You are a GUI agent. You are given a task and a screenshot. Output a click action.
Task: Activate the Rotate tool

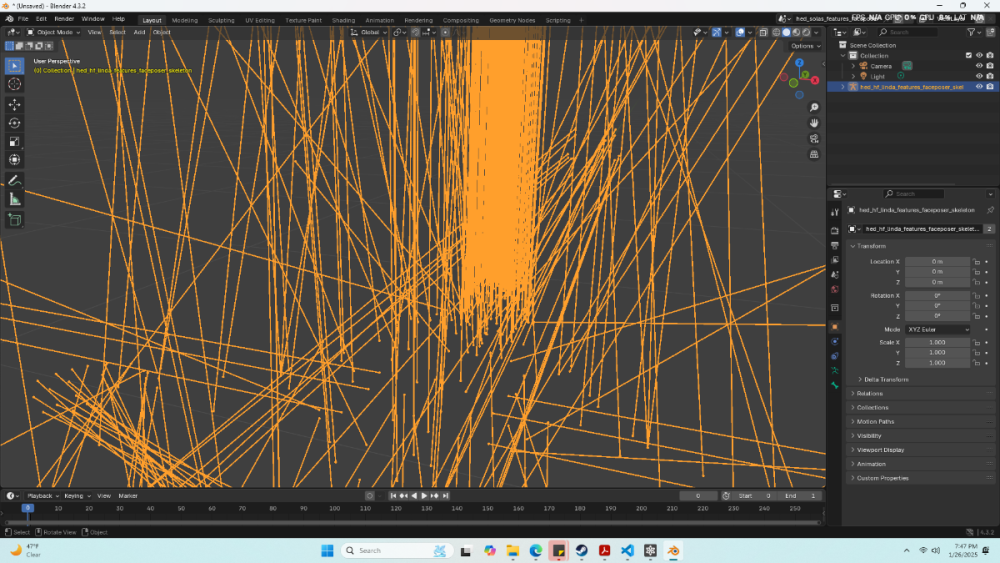[x=15, y=123]
